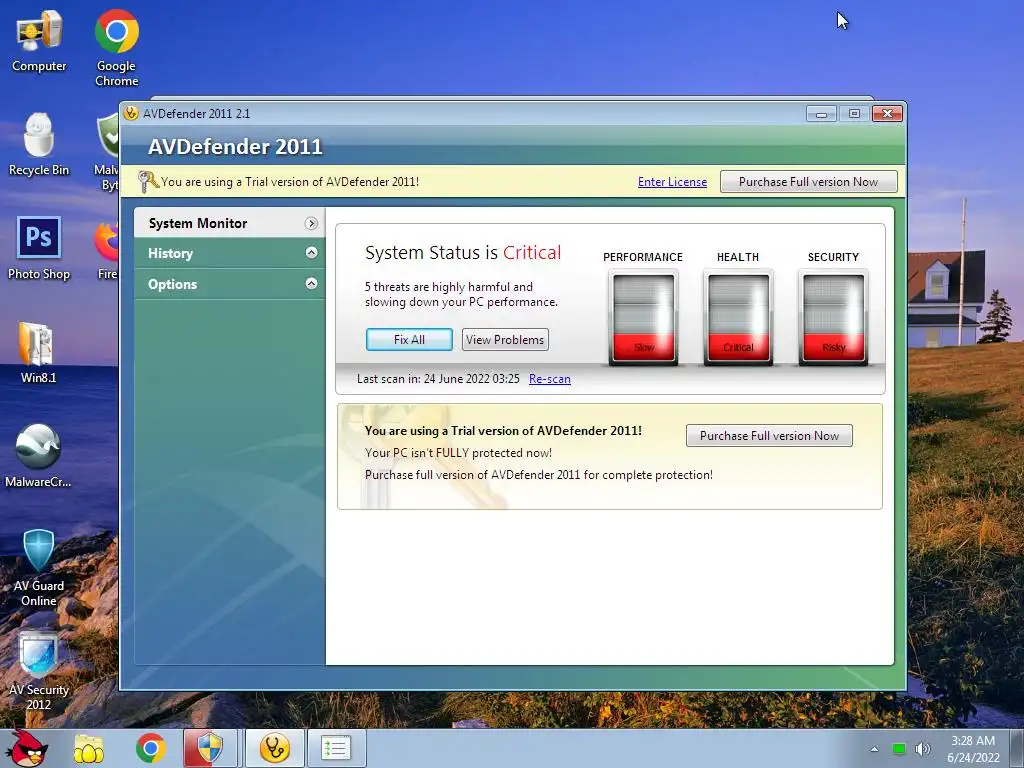Show hidden system tray icons
Image resolution: width=1024 pixels, height=768 pixels.
pos(874,749)
